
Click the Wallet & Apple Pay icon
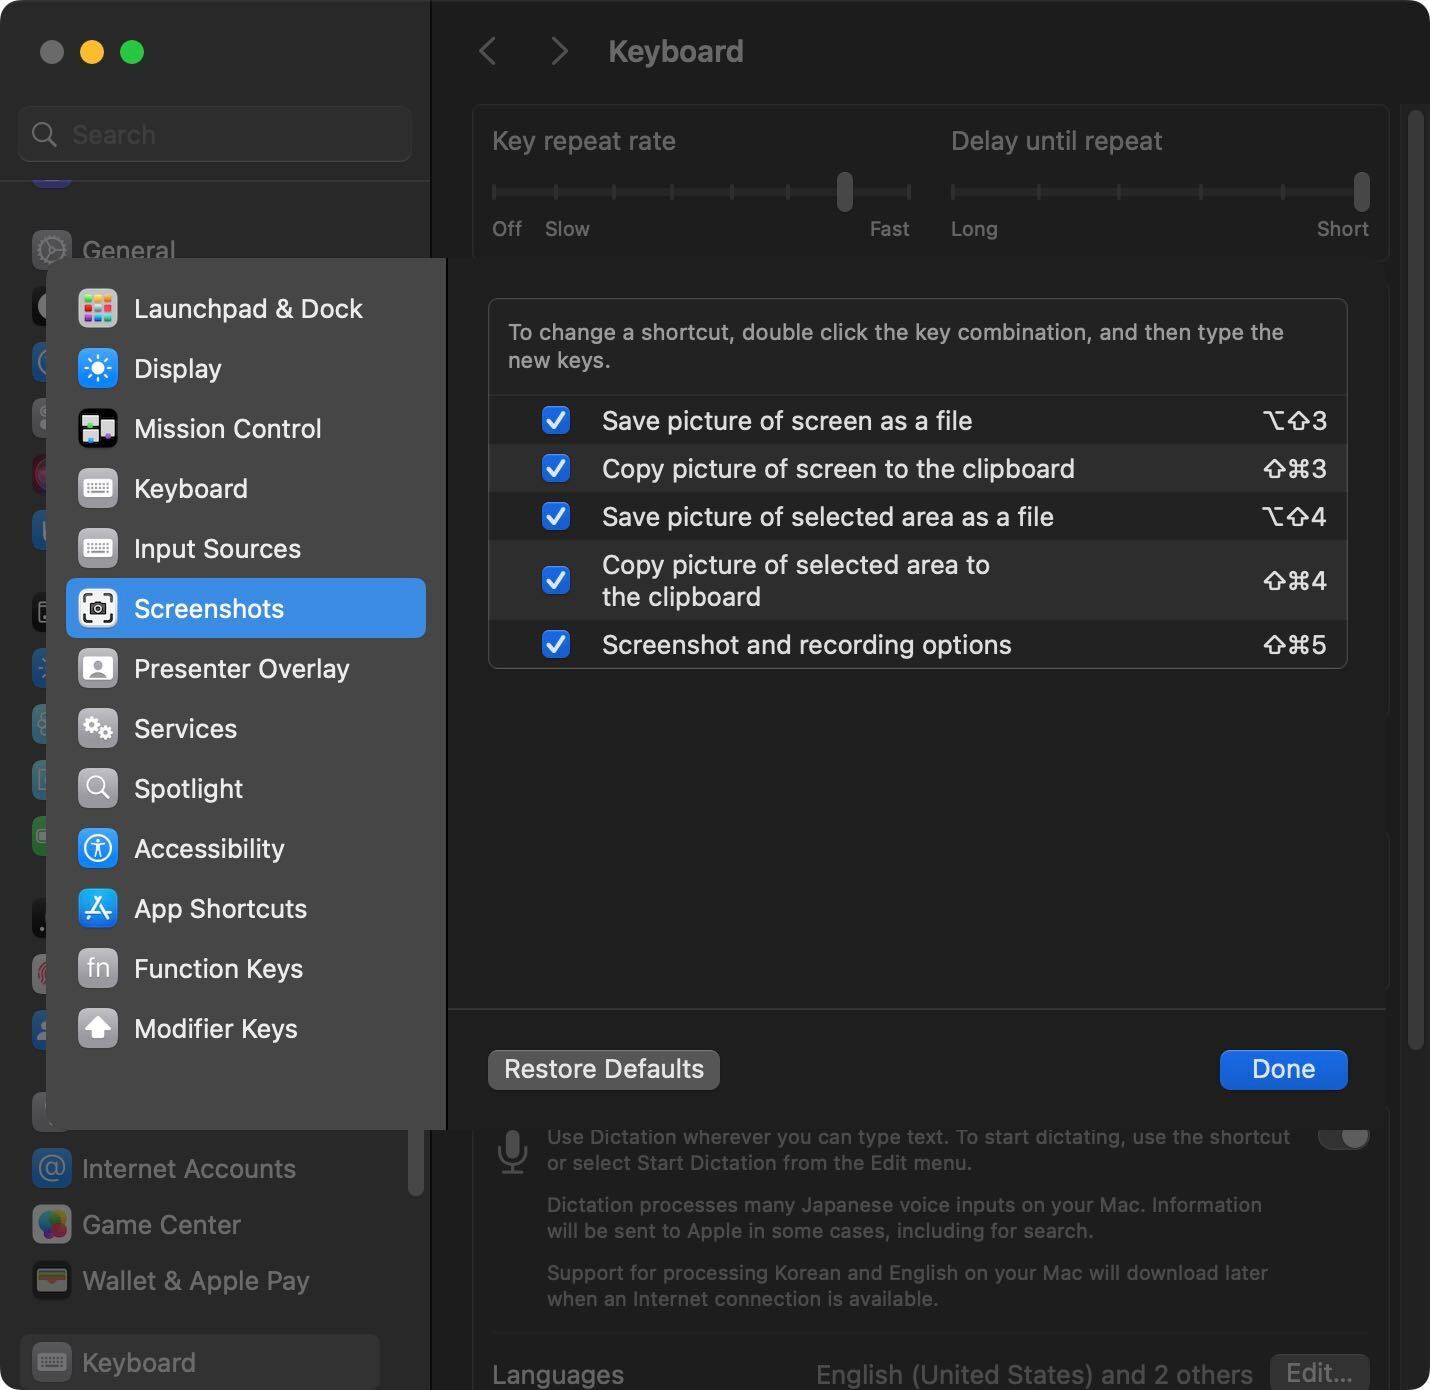point(52,1280)
